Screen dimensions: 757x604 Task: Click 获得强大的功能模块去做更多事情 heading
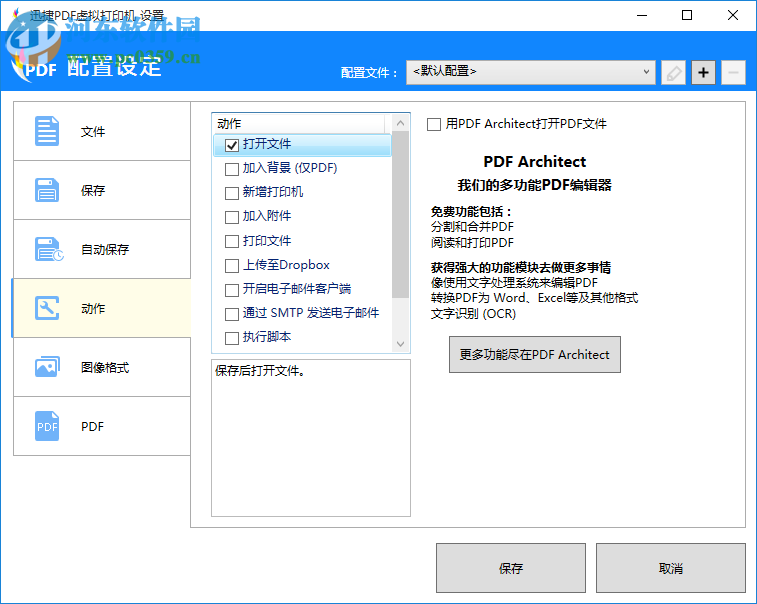pyautogui.click(x=521, y=267)
